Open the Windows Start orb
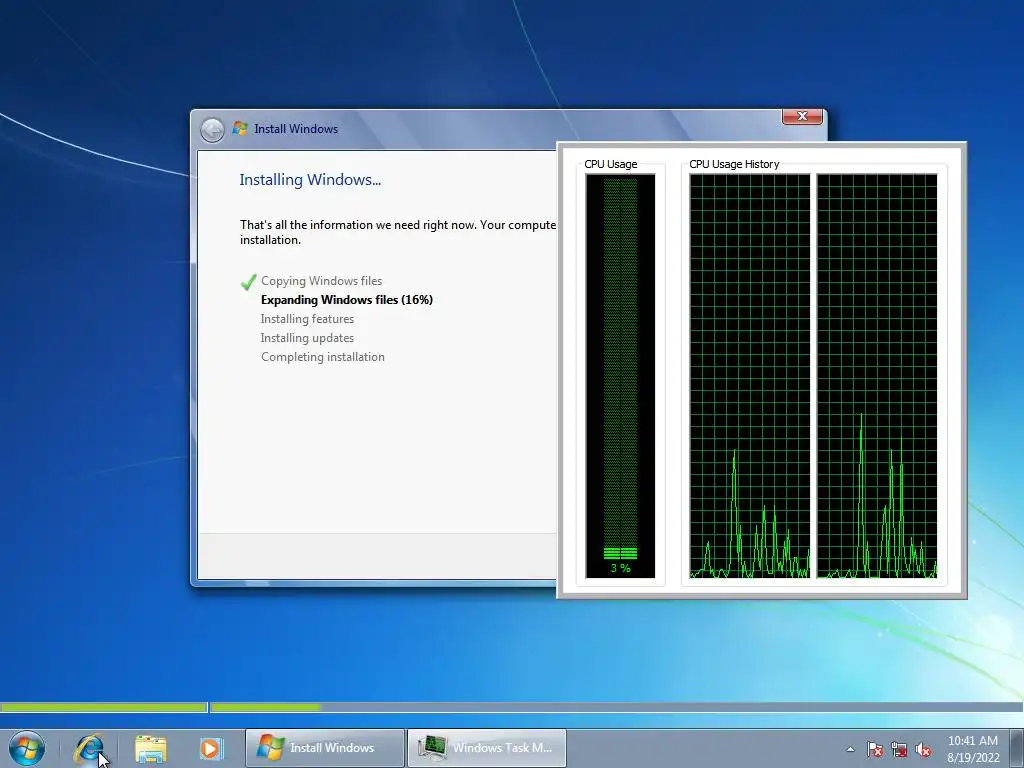This screenshot has width=1024, height=768. 27,748
